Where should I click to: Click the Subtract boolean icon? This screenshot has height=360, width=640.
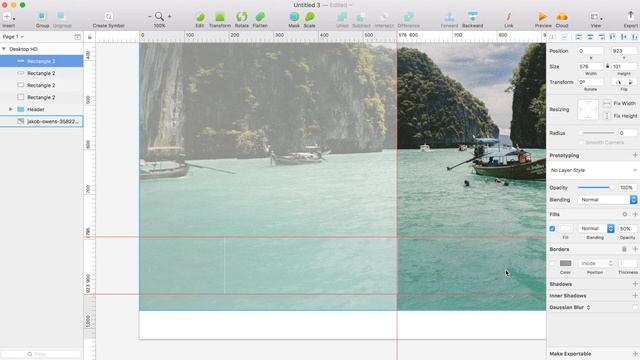pos(361,17)
